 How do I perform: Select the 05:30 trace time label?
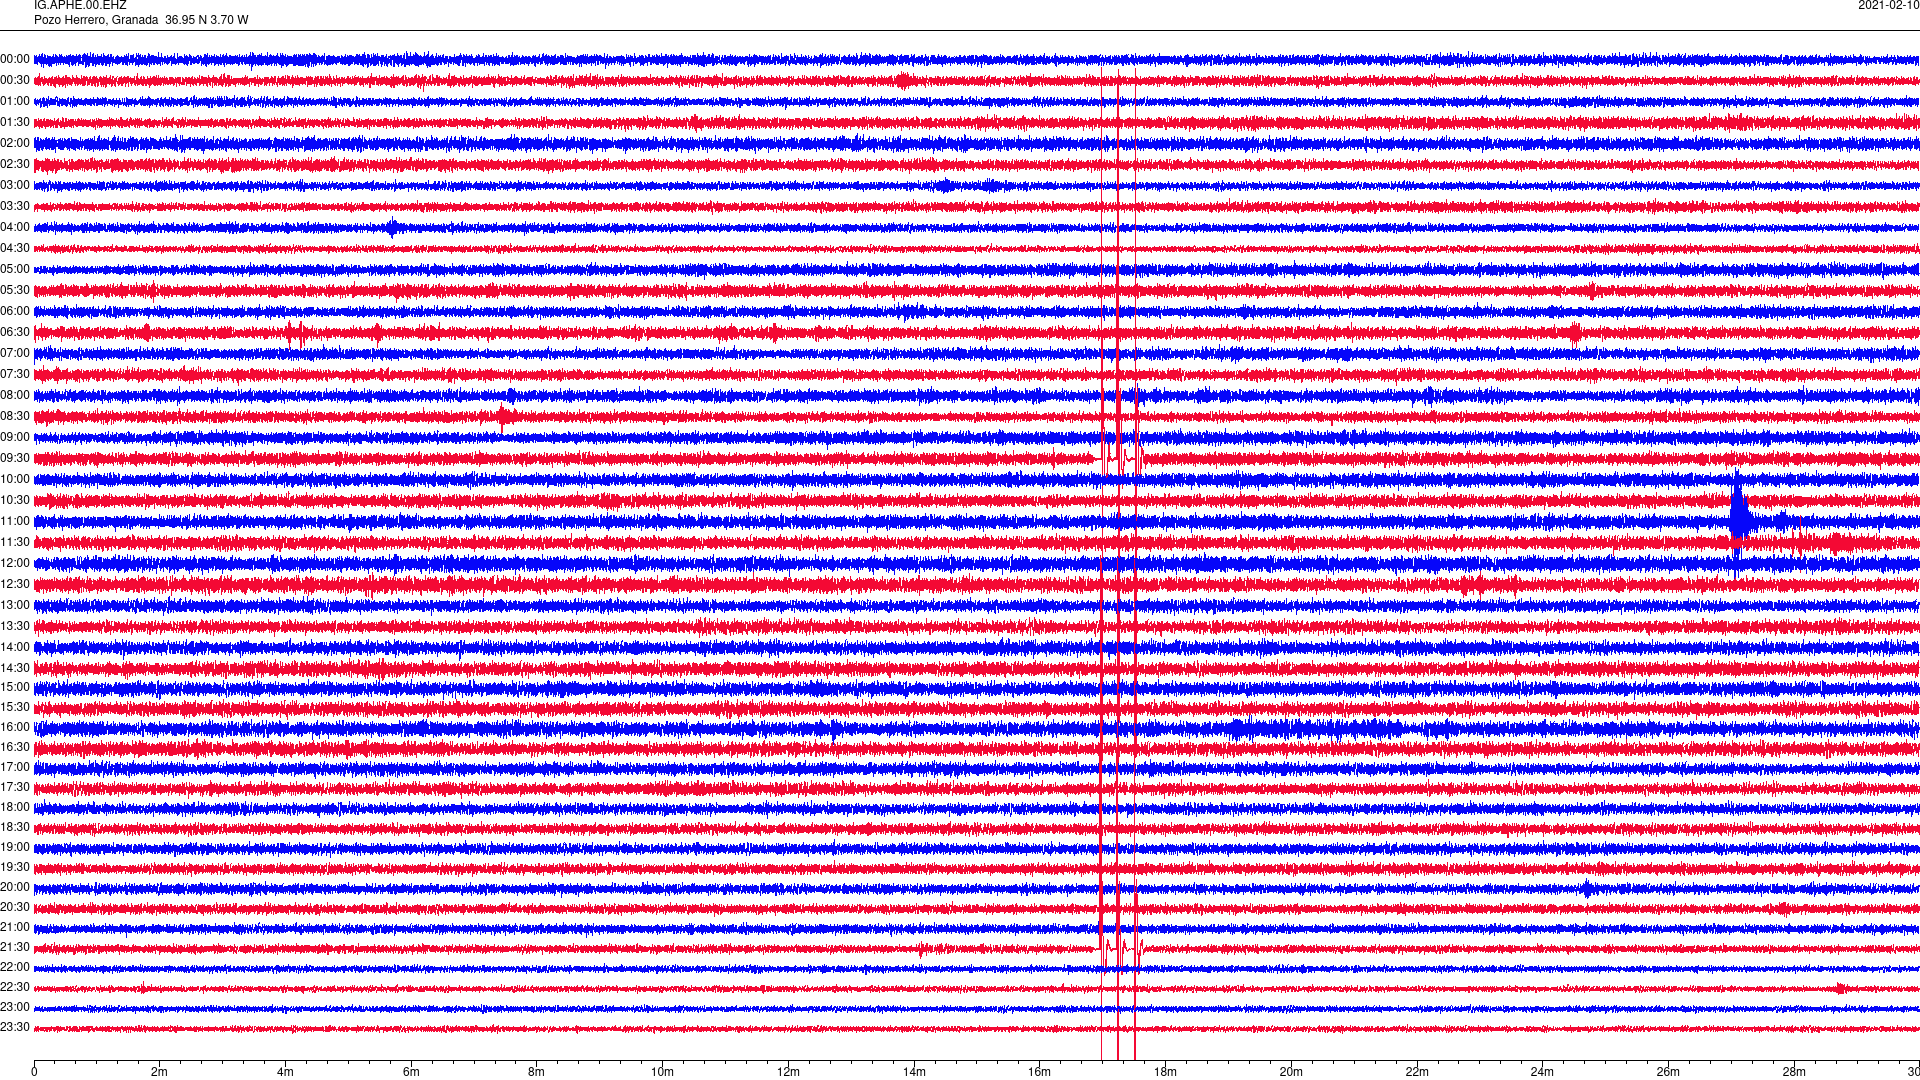click(15, 291)
